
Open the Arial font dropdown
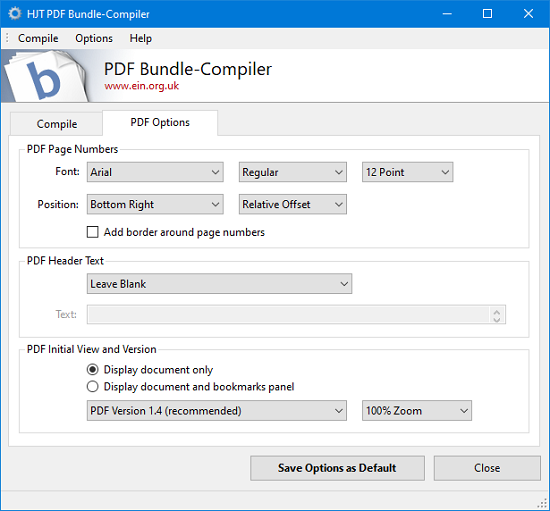tap(155, 172)
